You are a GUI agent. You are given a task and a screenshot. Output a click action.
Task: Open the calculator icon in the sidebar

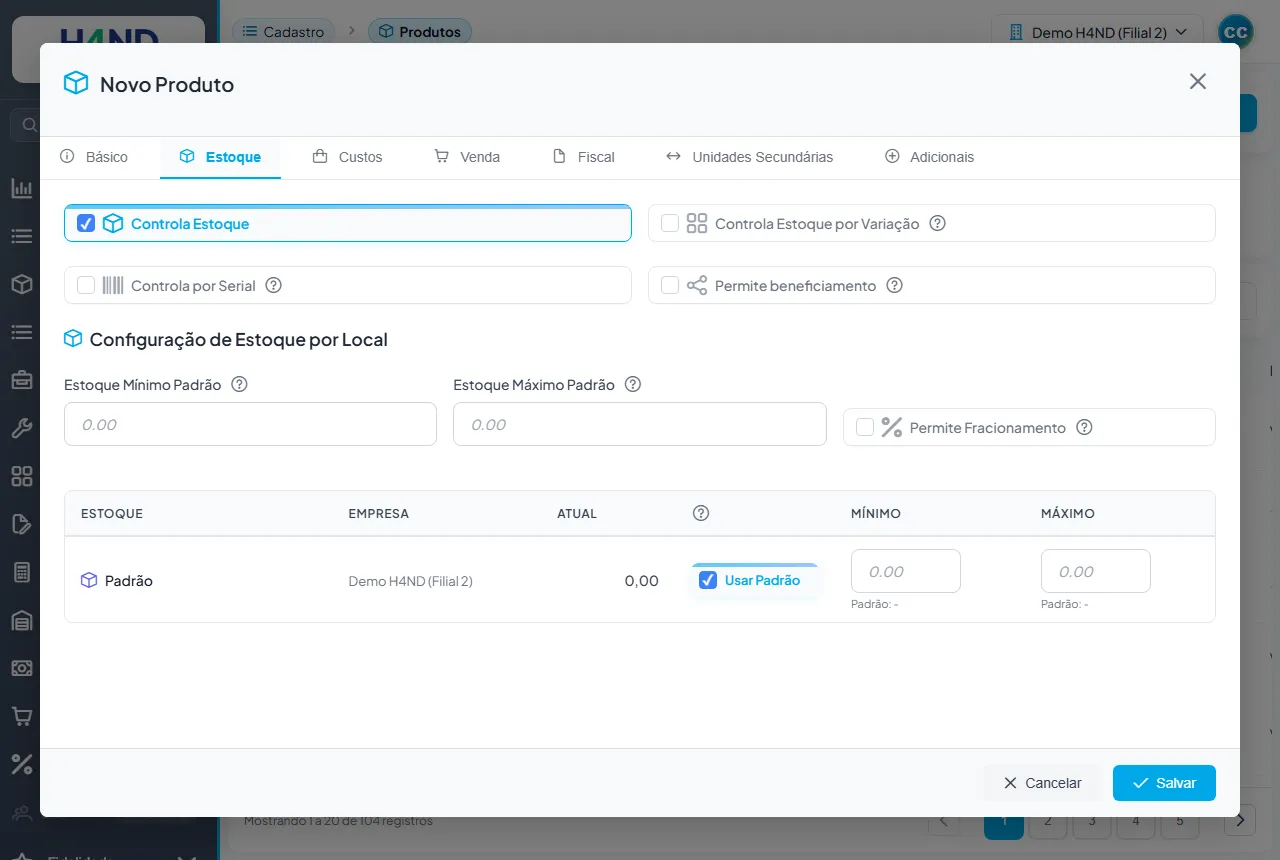[21, 572]
